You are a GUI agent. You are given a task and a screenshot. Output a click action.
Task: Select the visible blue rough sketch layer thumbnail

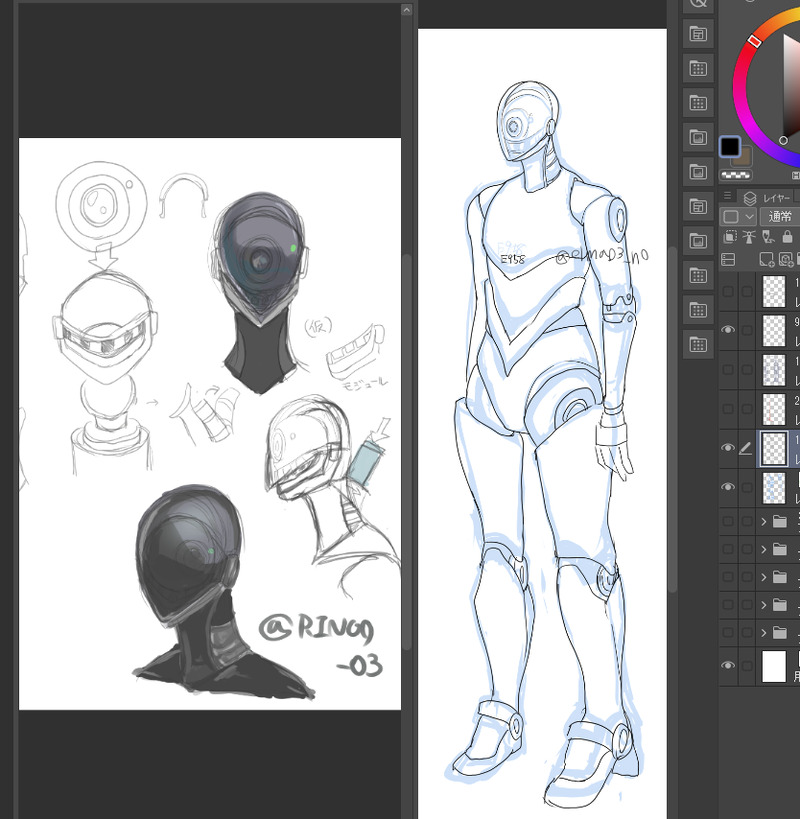pos(774,487)
